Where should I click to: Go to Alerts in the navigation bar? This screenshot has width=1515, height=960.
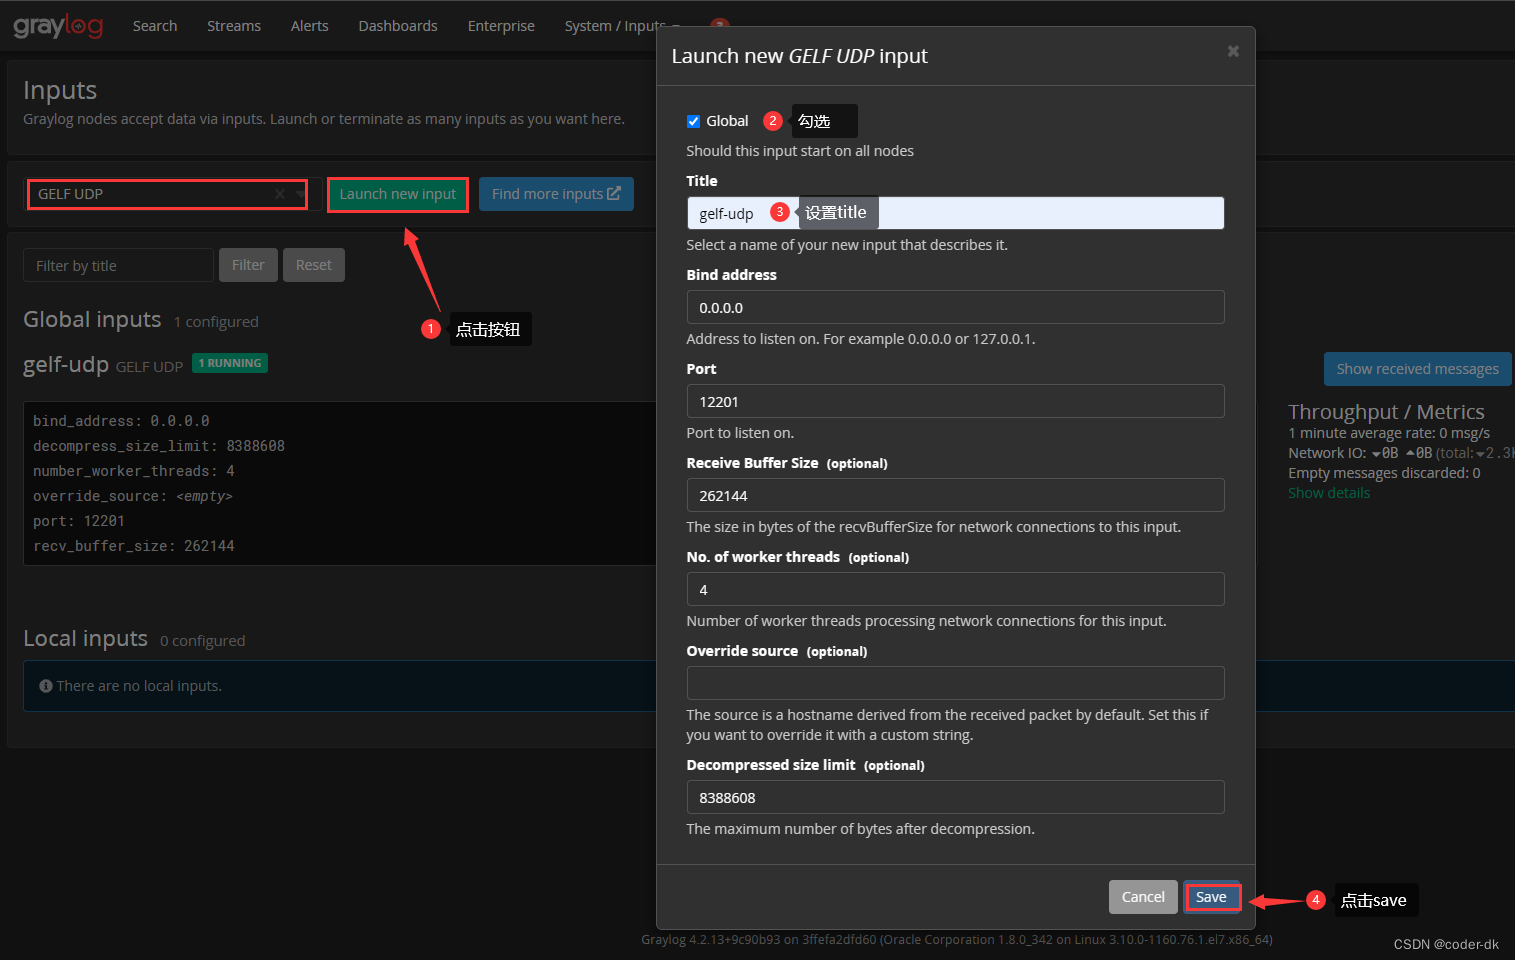tap(310, 26)
